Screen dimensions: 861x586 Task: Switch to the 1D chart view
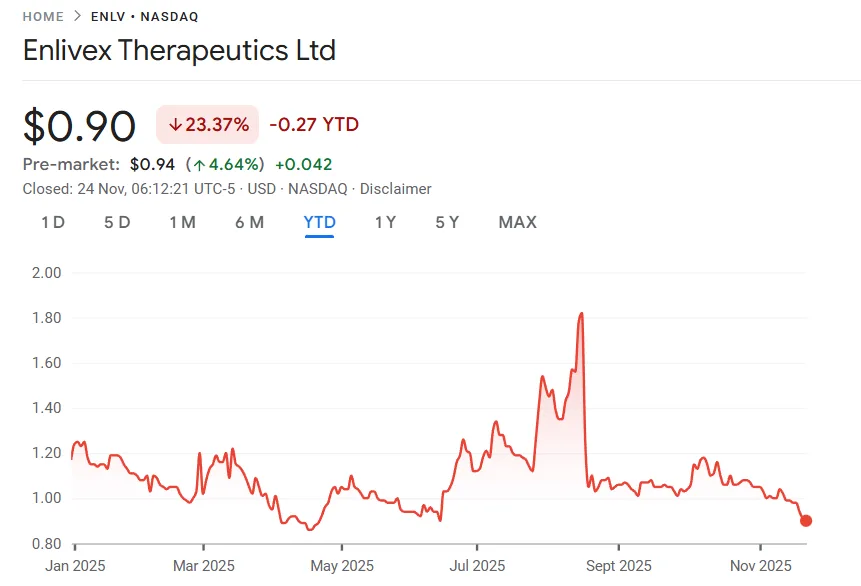pyautogui.click(x=52, y=222)
